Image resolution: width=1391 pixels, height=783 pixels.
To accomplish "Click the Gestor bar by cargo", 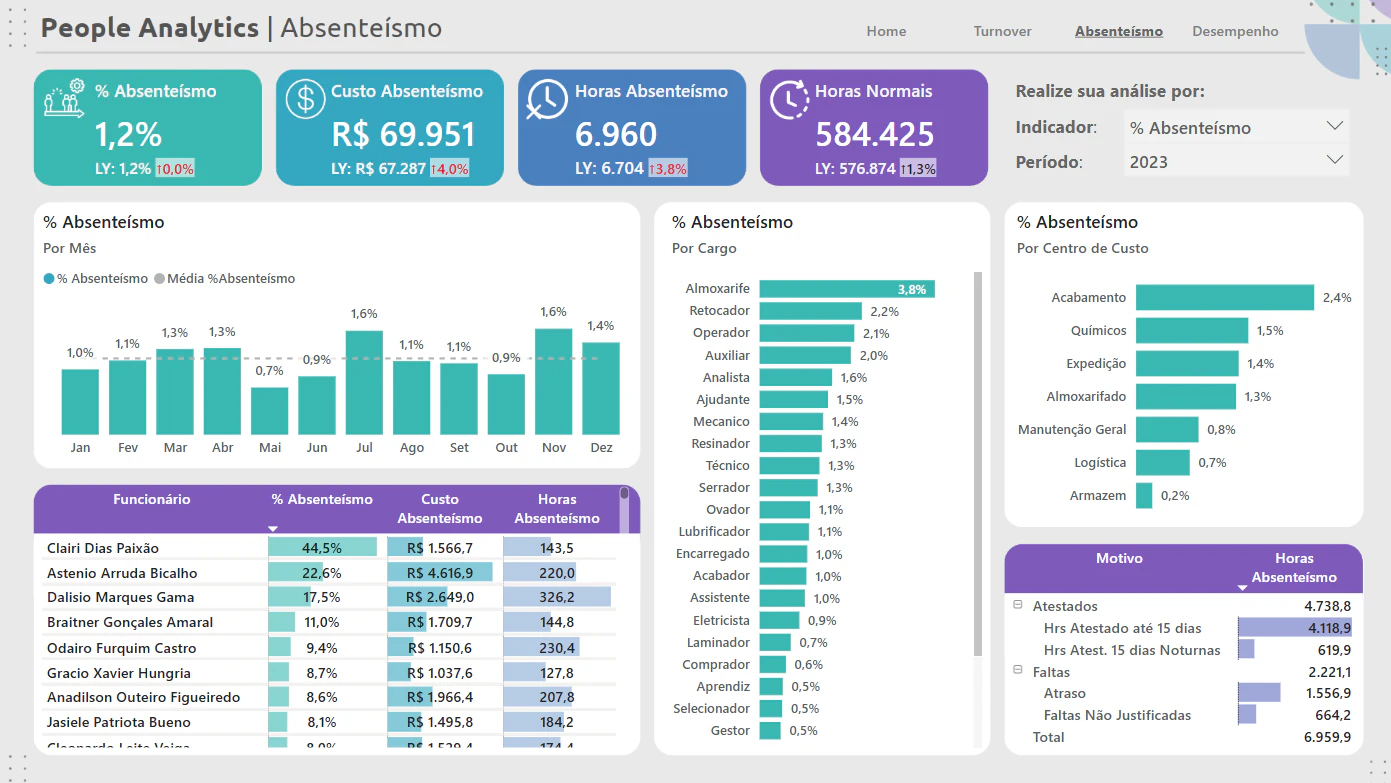I will click(770, 730).
